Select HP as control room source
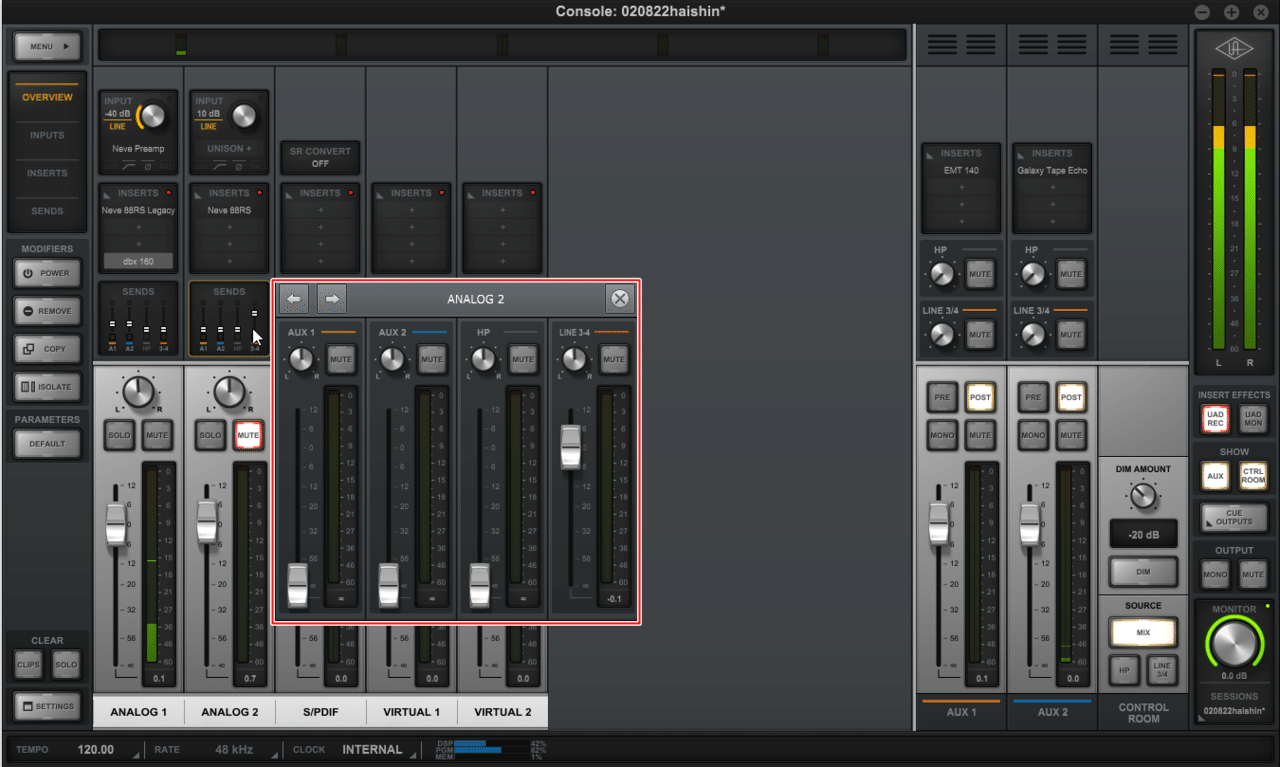The height and width of the screenshot is (767, 1280). point(1123,670)
